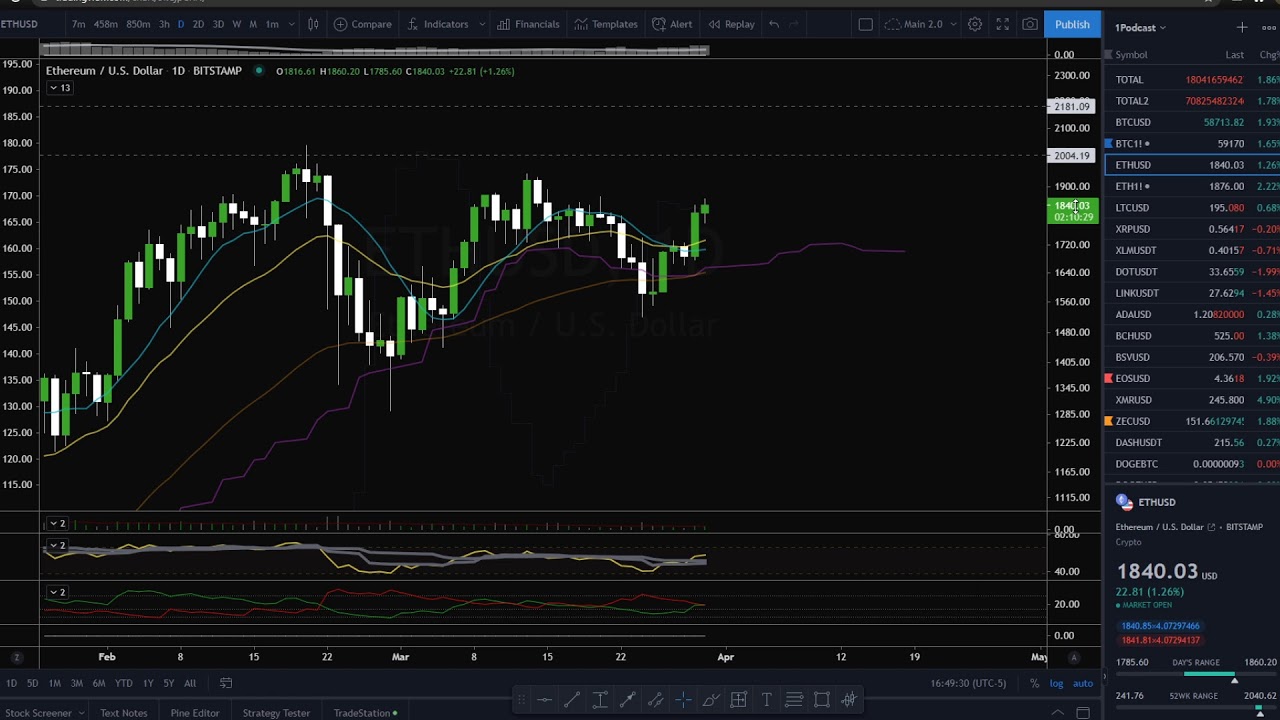The width and height of the screenshot is (1280, 720).
Task: Start Bar Replay mode
Action: tap(731, 24)
